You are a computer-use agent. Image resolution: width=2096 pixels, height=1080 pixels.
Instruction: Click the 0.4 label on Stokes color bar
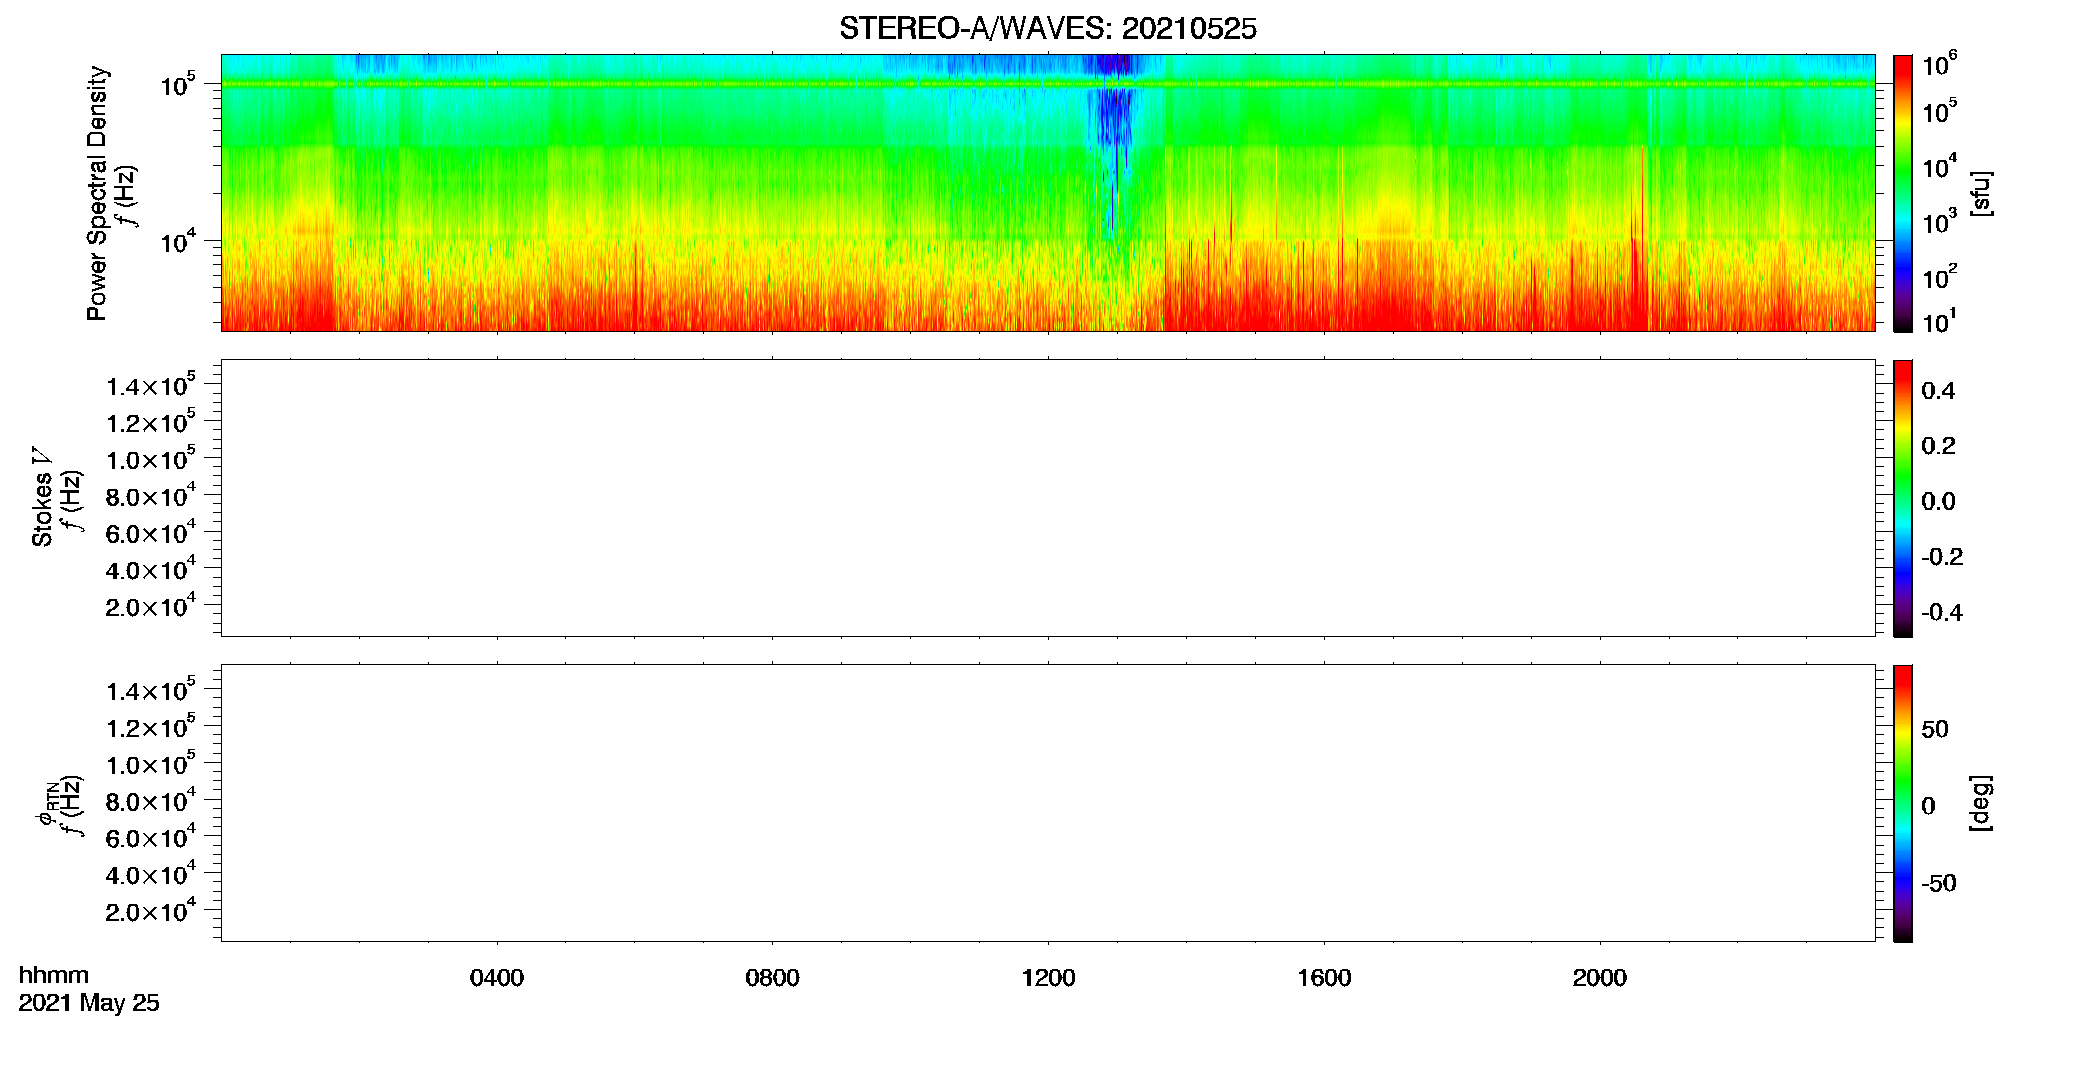click(1938, 391)
